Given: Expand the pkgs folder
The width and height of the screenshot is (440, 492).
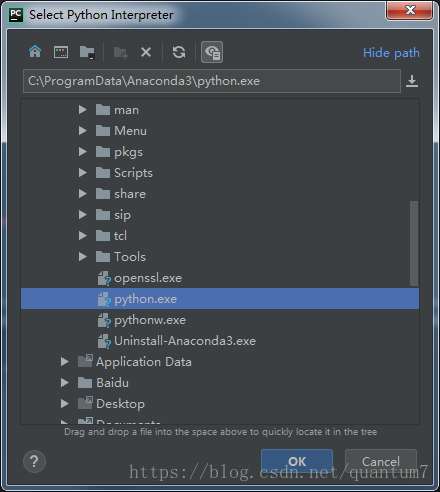Looking at the screenshot, I should click(83, 152).
